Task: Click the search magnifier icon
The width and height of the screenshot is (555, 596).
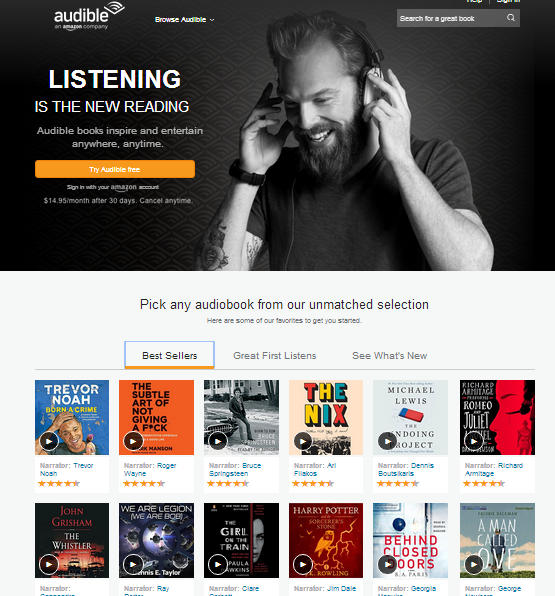Action: point(511,18)
